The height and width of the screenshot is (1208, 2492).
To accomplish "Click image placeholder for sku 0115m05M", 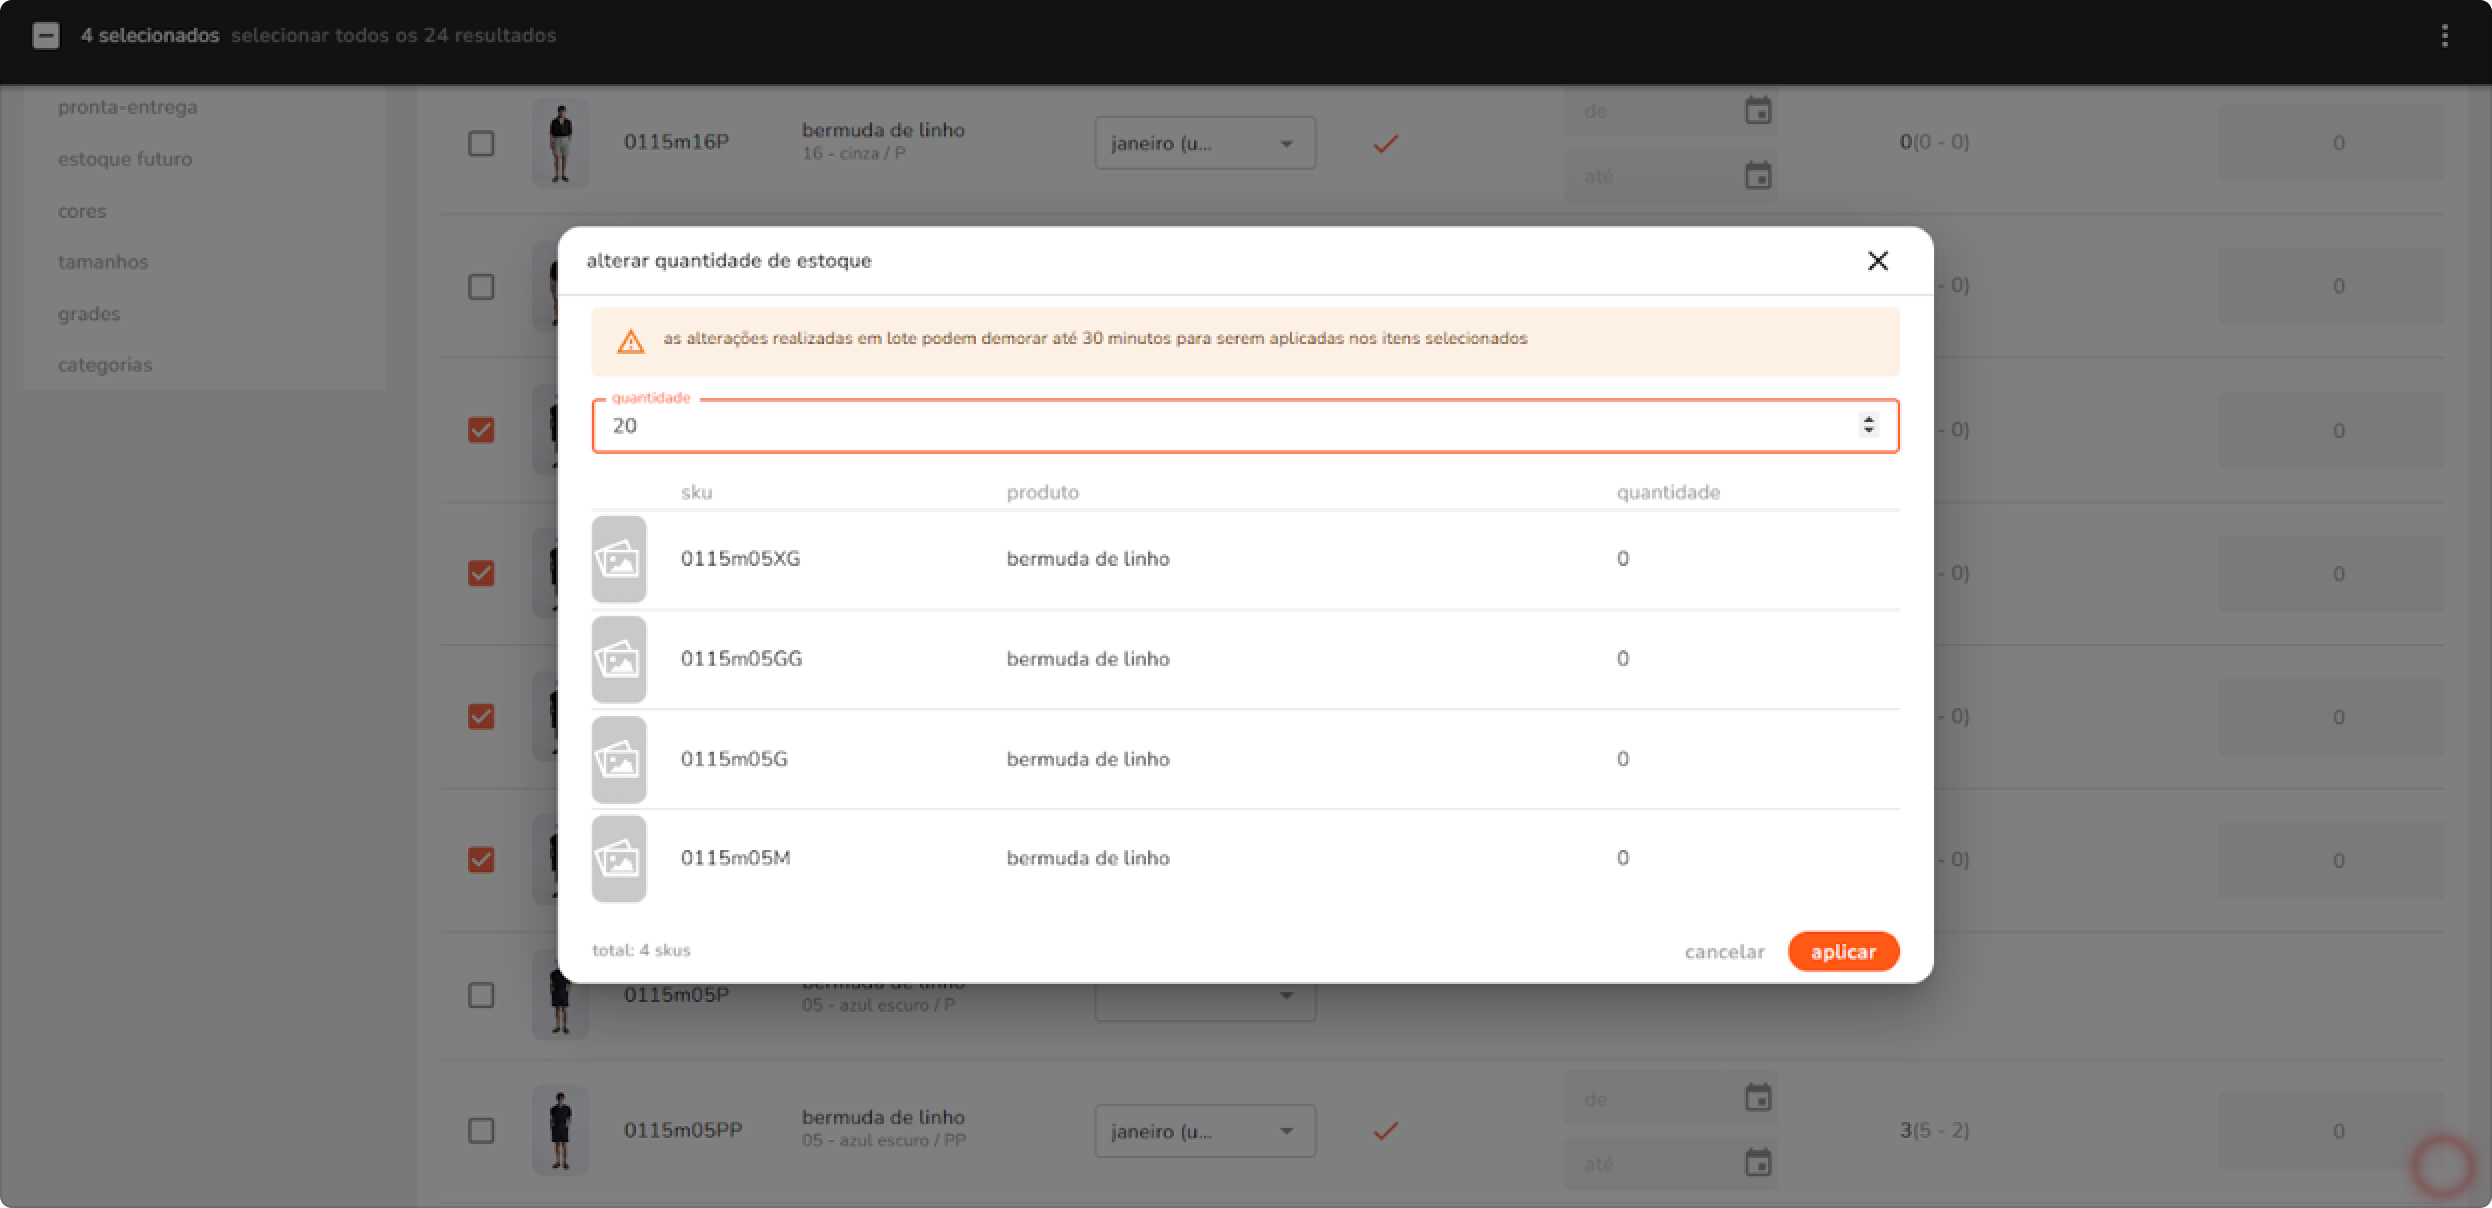I will (619, 858).
